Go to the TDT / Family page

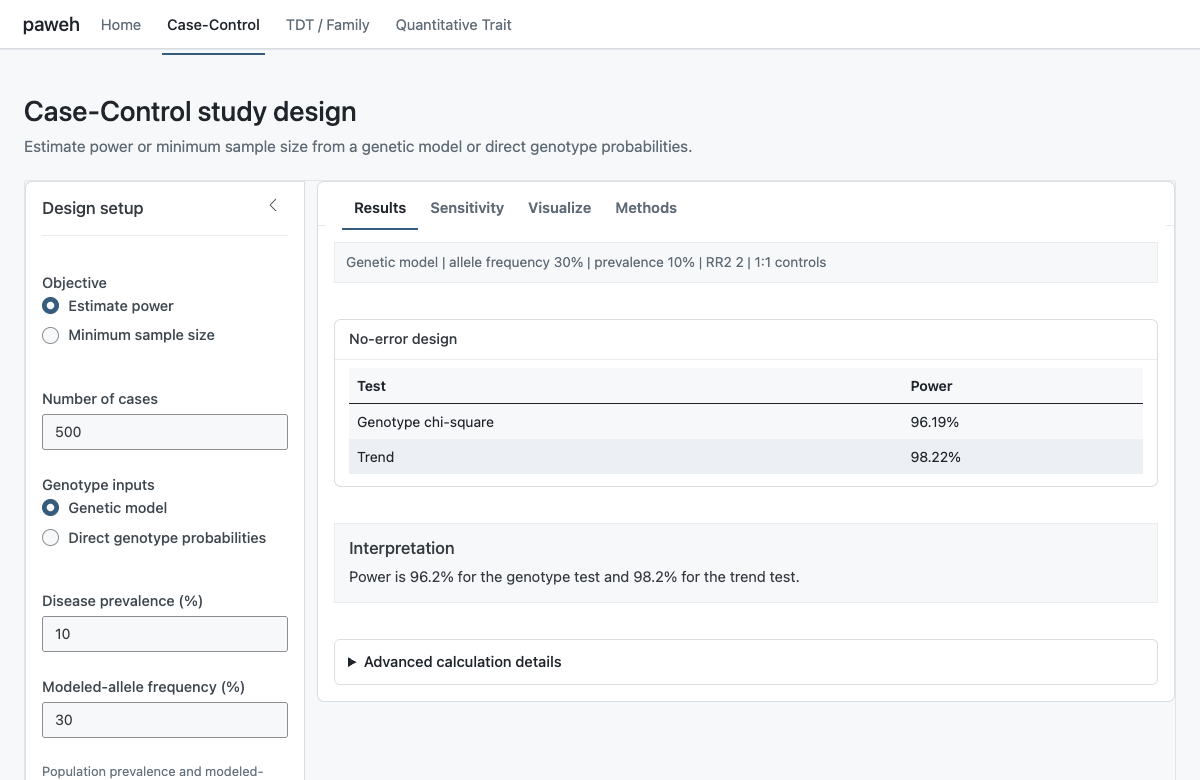pyautogui.click(x=328, y=25)
